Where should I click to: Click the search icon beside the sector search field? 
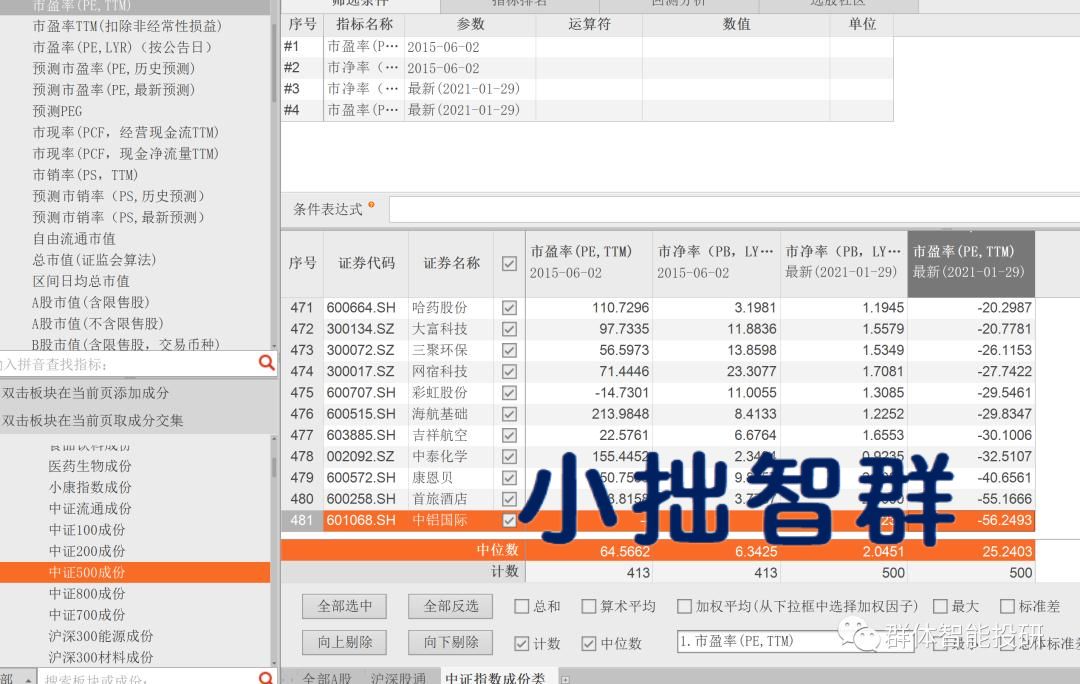click(x=266, y=678)
